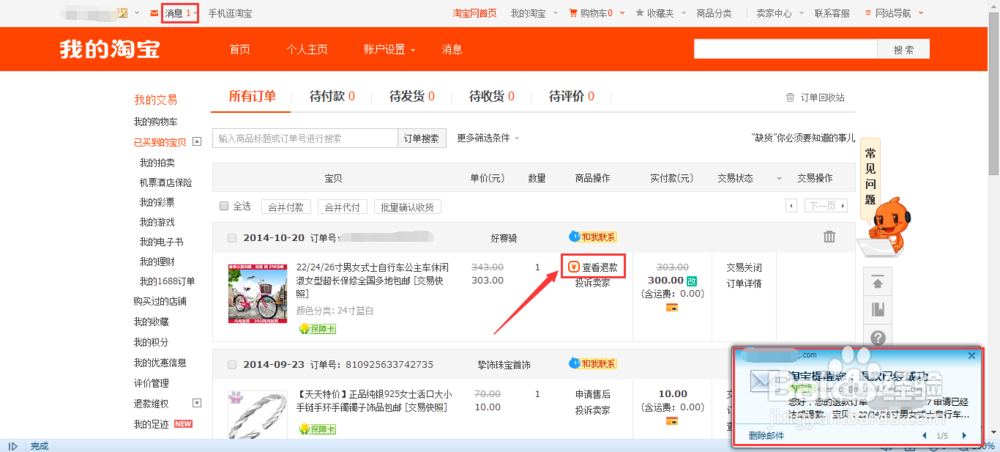Screen dimensions: 1000x452
Task: Open 常见问题 help panel
Action: click(870, 176)
